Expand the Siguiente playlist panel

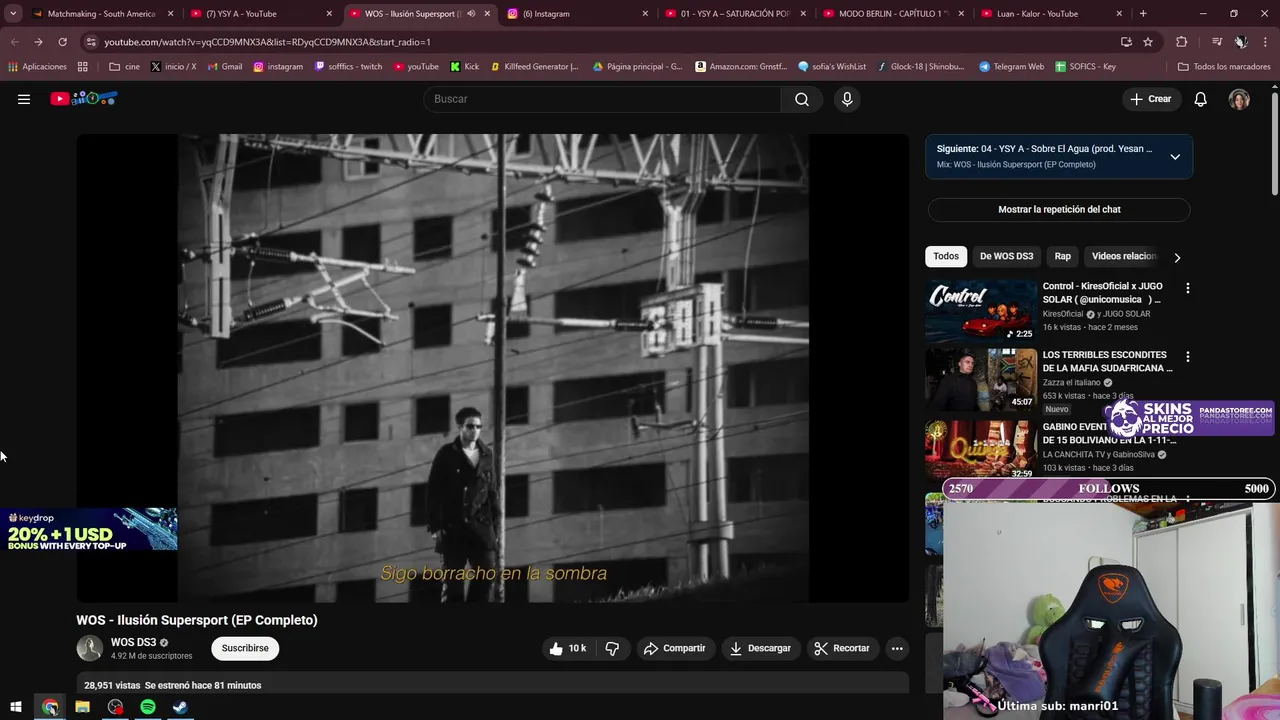1175,156
